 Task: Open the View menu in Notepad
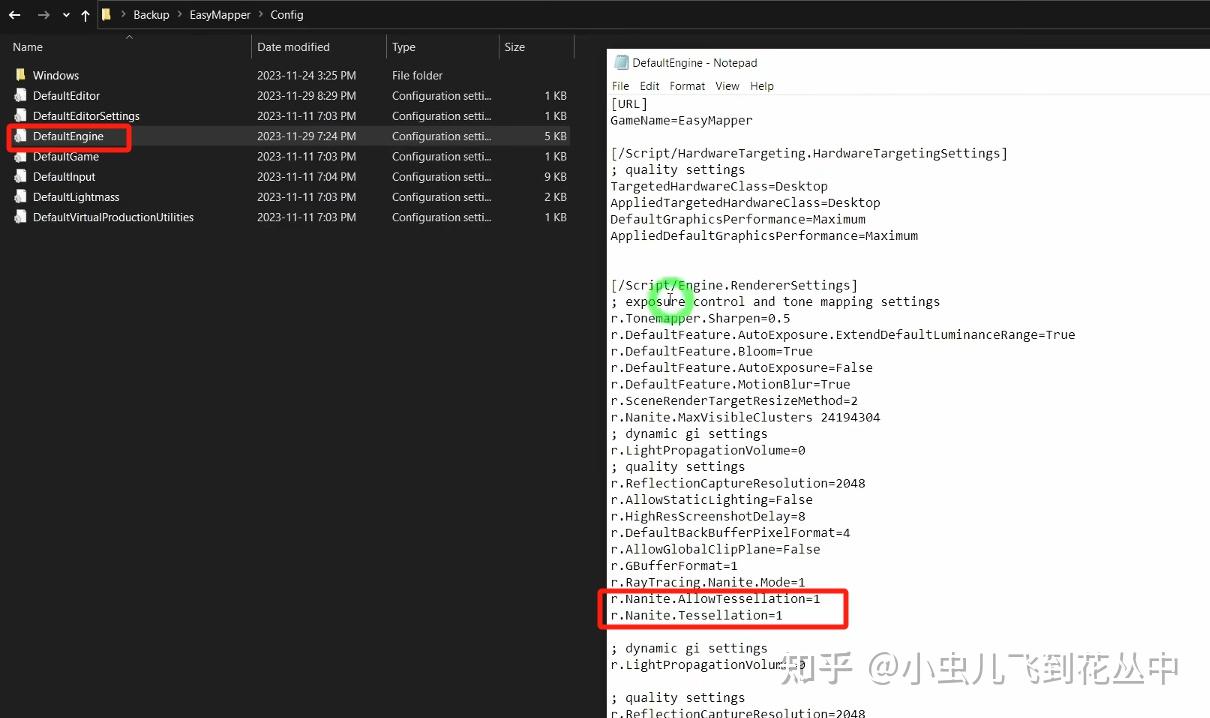point(727,86)
